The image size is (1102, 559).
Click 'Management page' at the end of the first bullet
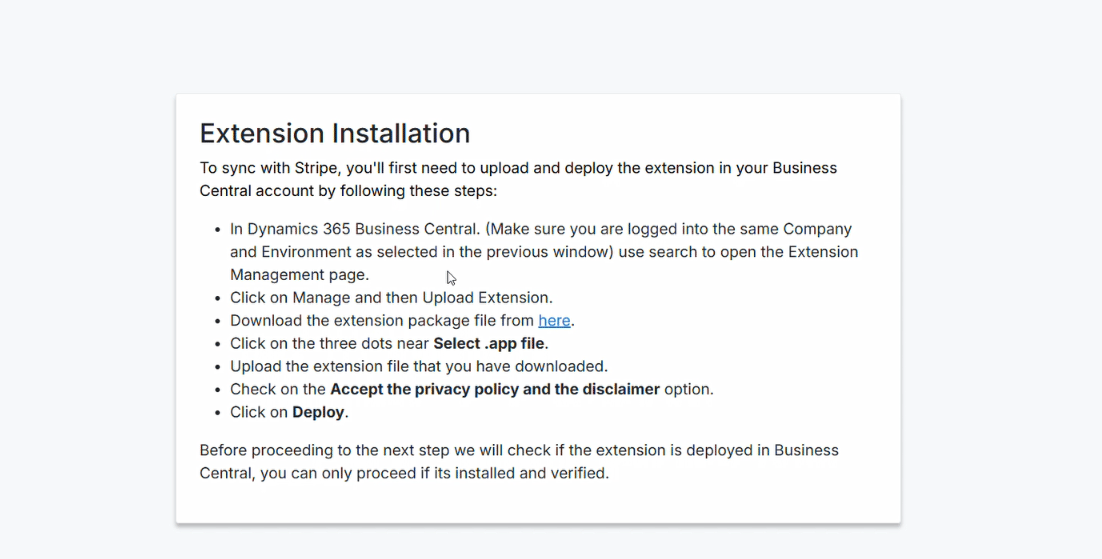click(298, 274)
